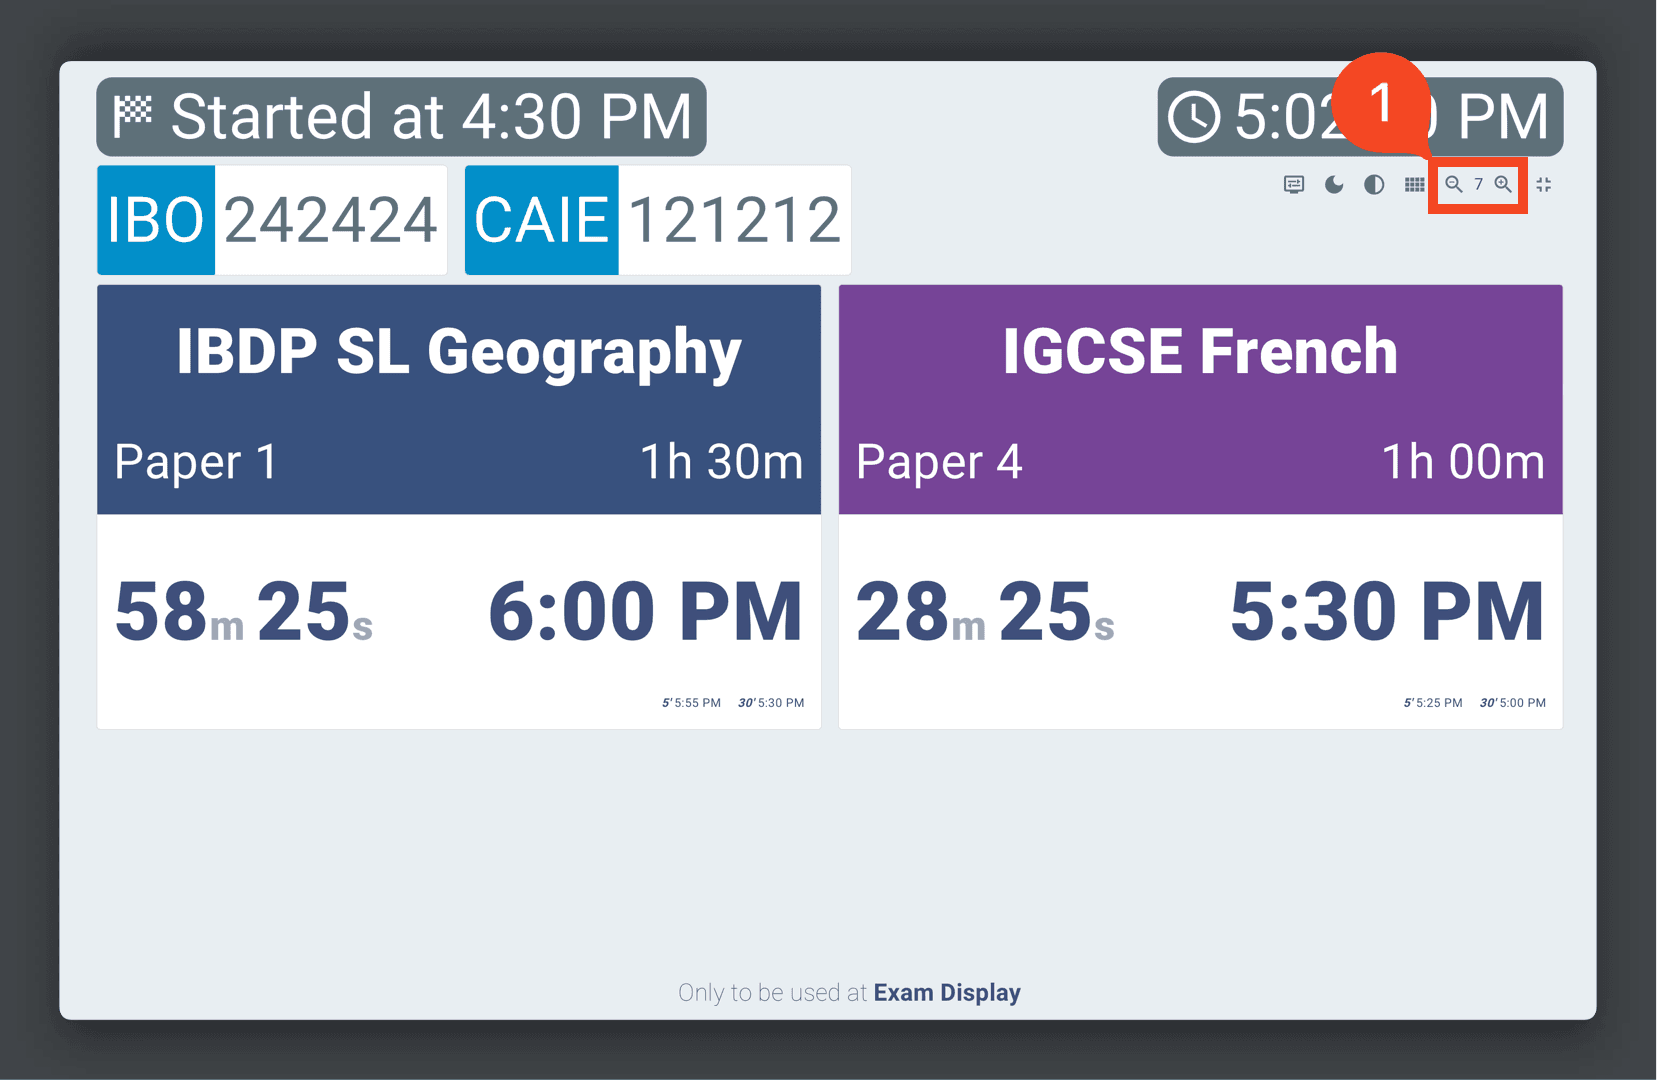Open the grid layout icon
Viewport: 1657px width, 1080px height.
coord(1414,185)
